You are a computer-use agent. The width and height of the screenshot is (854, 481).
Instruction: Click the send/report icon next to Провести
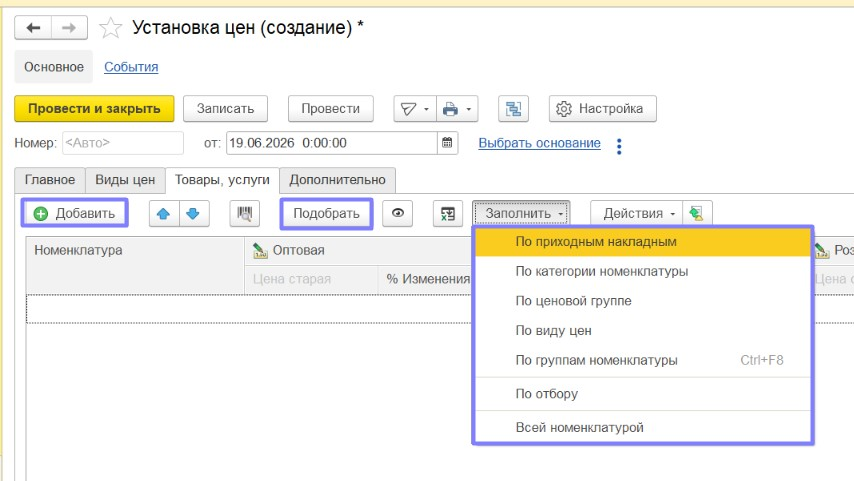408,109
